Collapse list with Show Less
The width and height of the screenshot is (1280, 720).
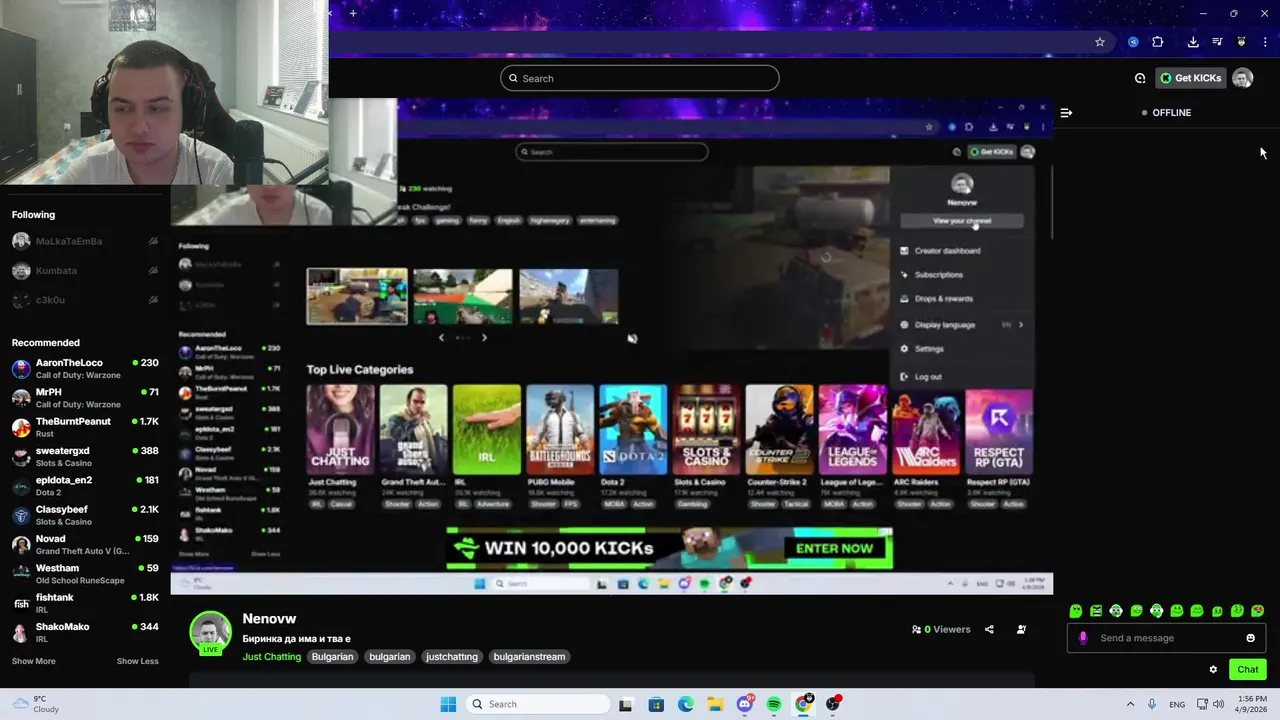tap(137, 661)
